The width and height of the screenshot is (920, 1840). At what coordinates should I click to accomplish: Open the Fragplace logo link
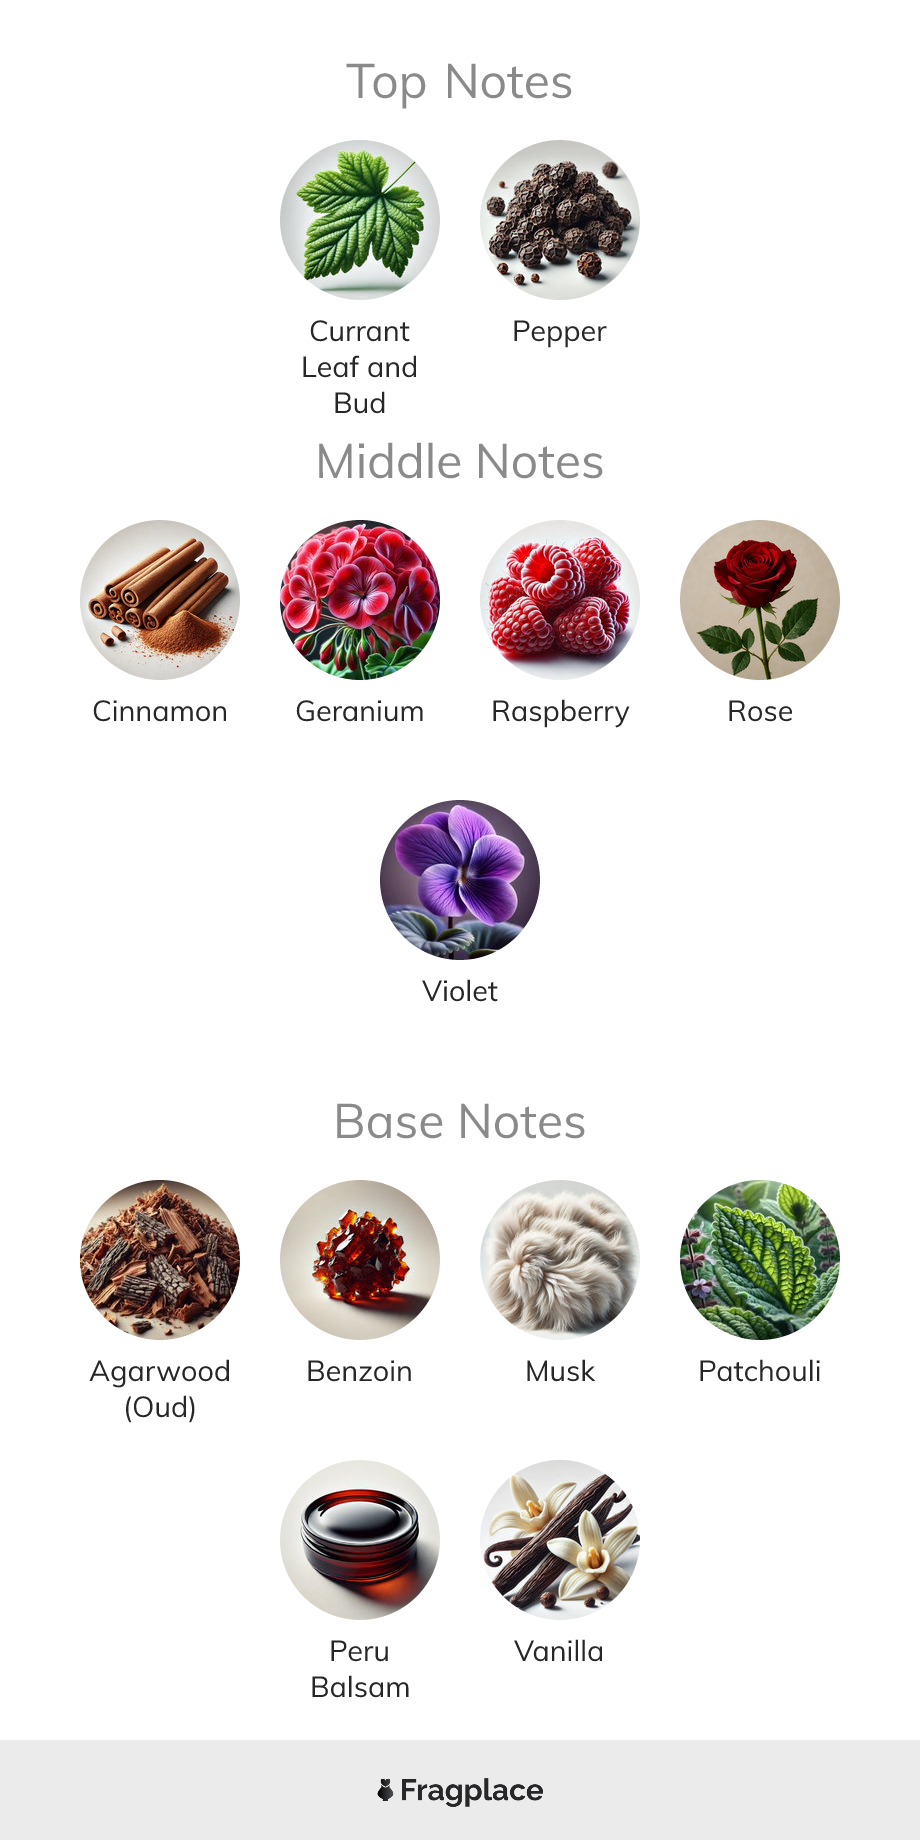click(x=460, y=1790)
